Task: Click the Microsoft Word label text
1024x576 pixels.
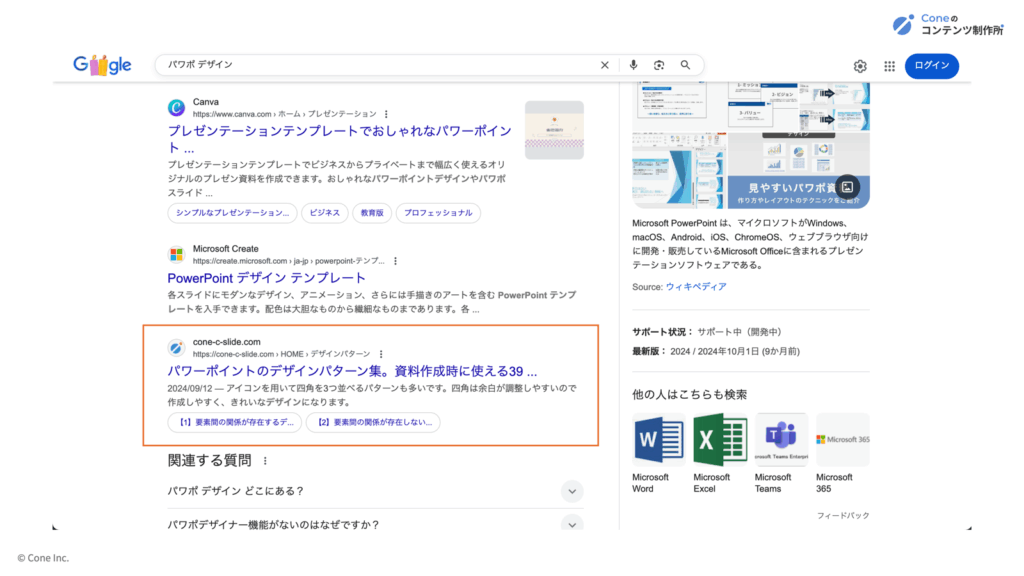Action: click(x=650, y=483)
